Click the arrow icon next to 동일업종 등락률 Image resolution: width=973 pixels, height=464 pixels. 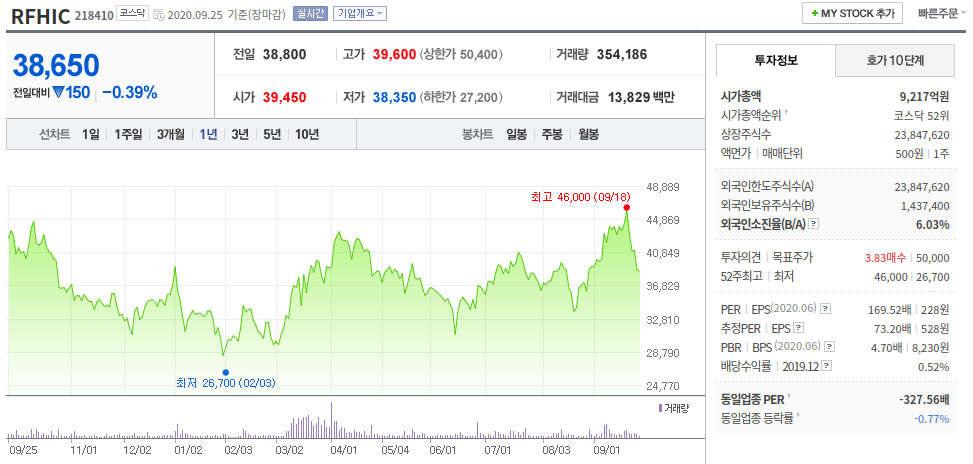point(797,416)
